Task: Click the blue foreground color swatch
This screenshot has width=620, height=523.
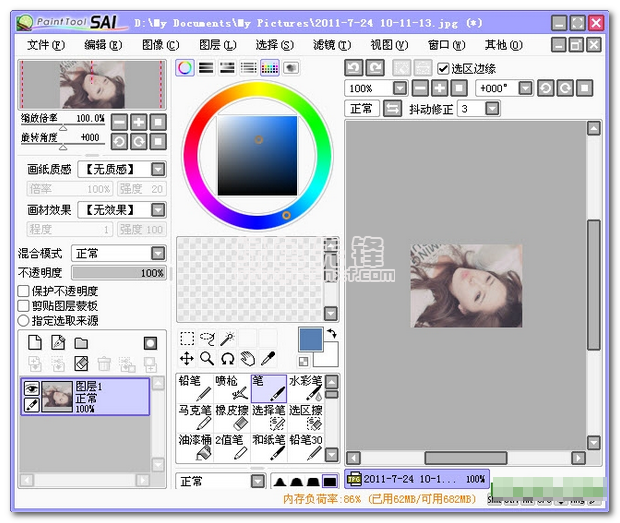Action: pyautogui.click(x=311, y=339)
